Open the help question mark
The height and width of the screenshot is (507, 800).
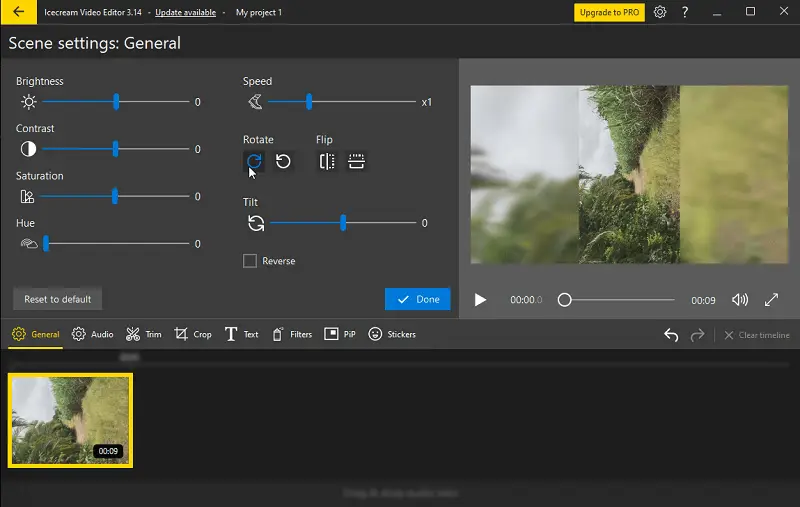[685, 12]
